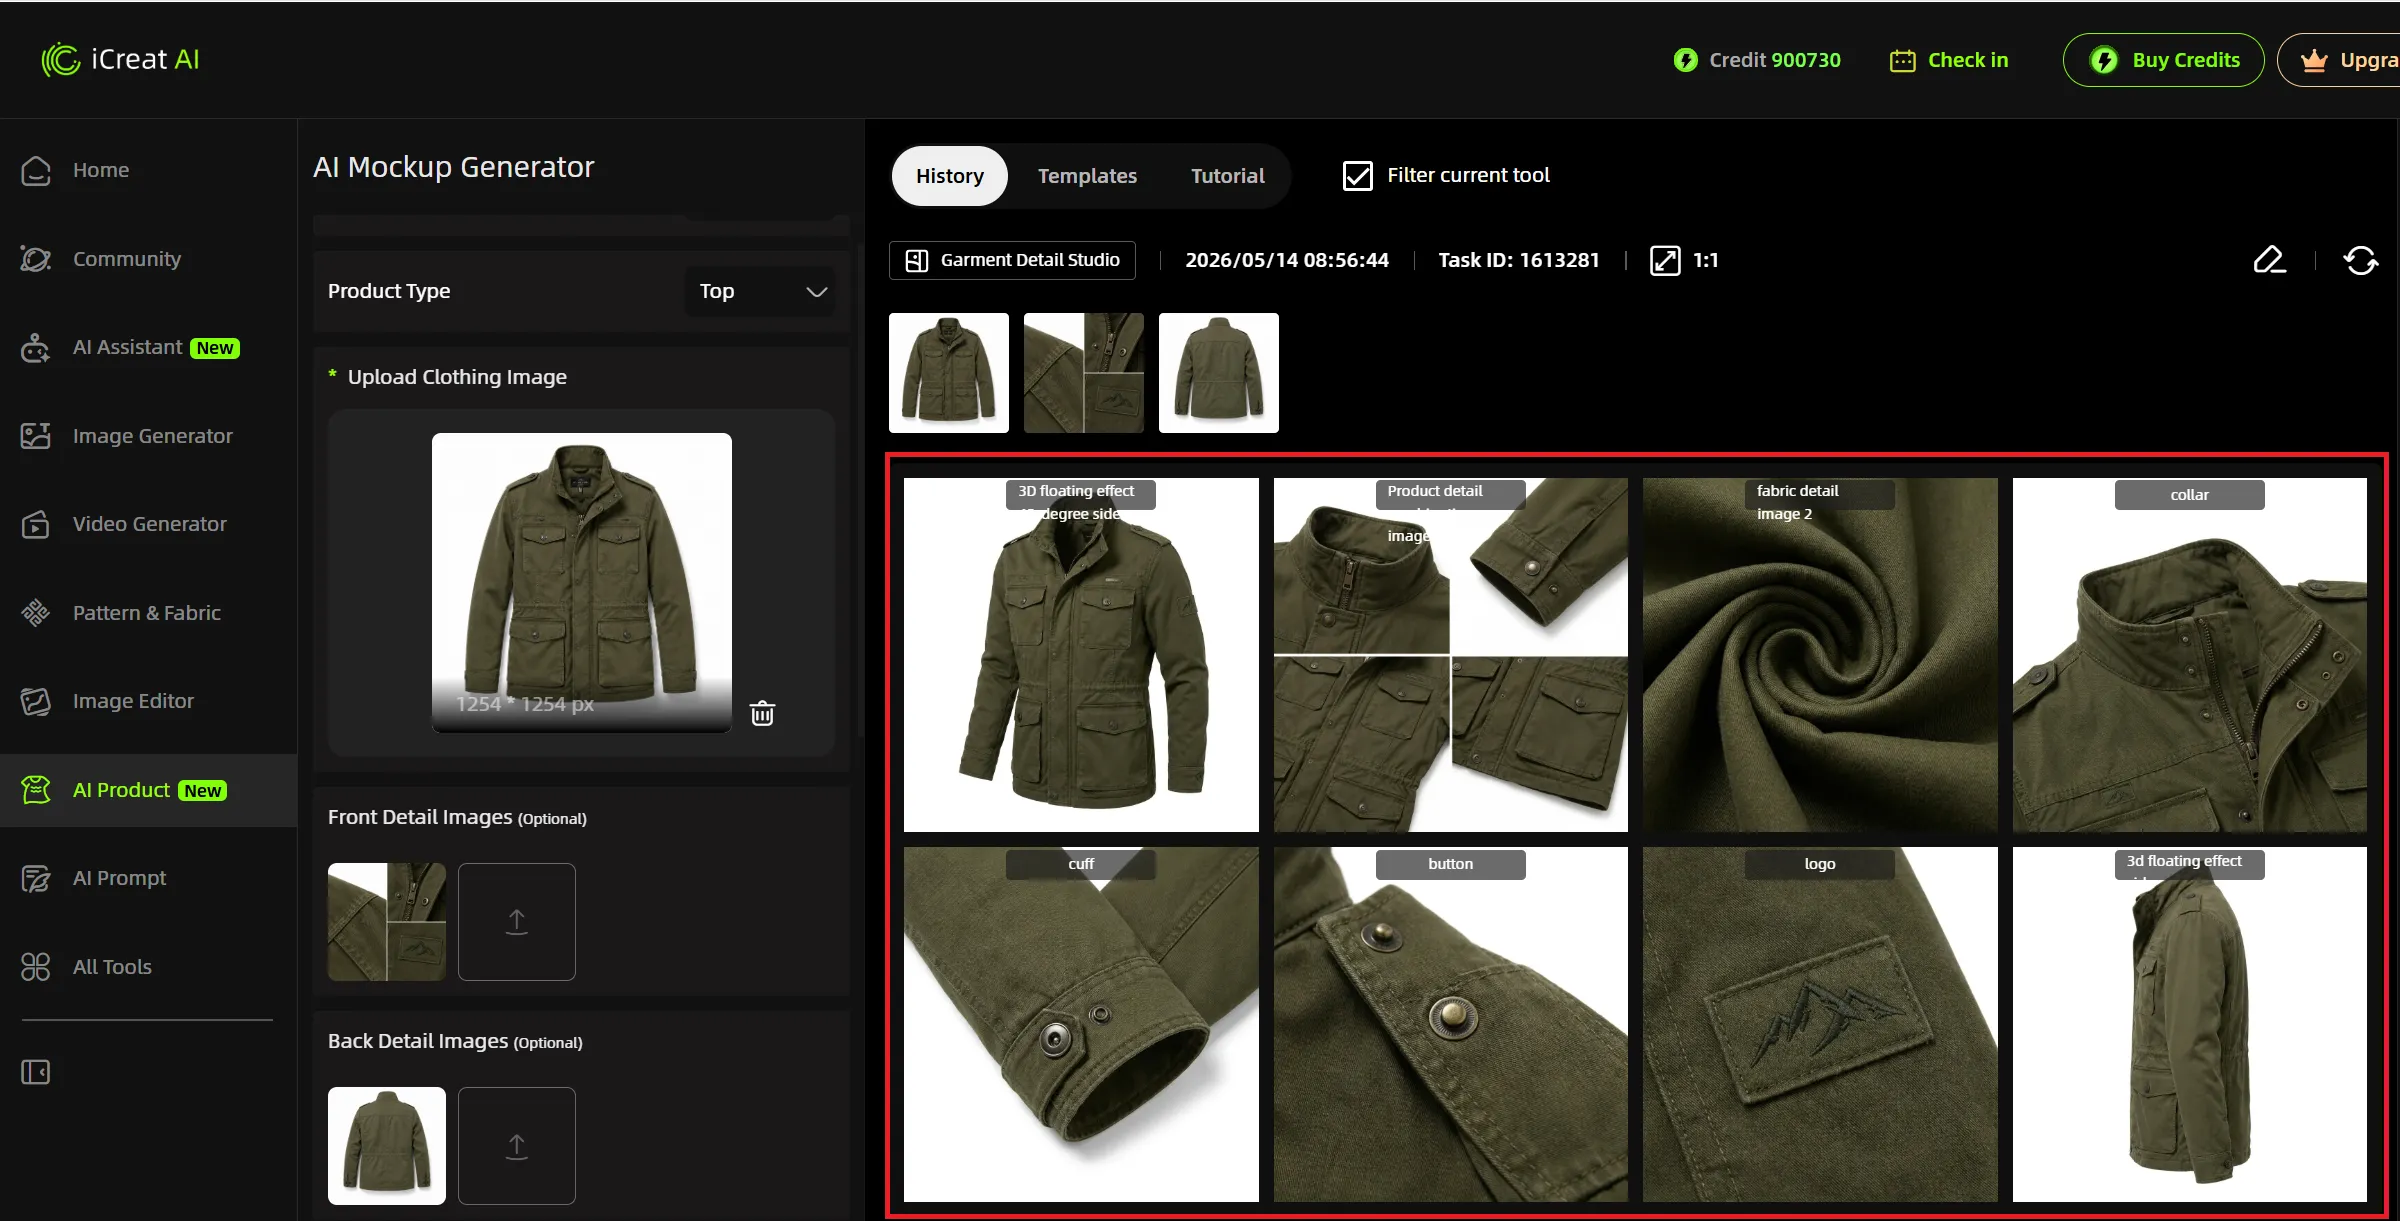The height and width of the screenshot is (1221, 2400).
Task: Open AI Assistant from the sidebar
Action: tap(130, 347)
